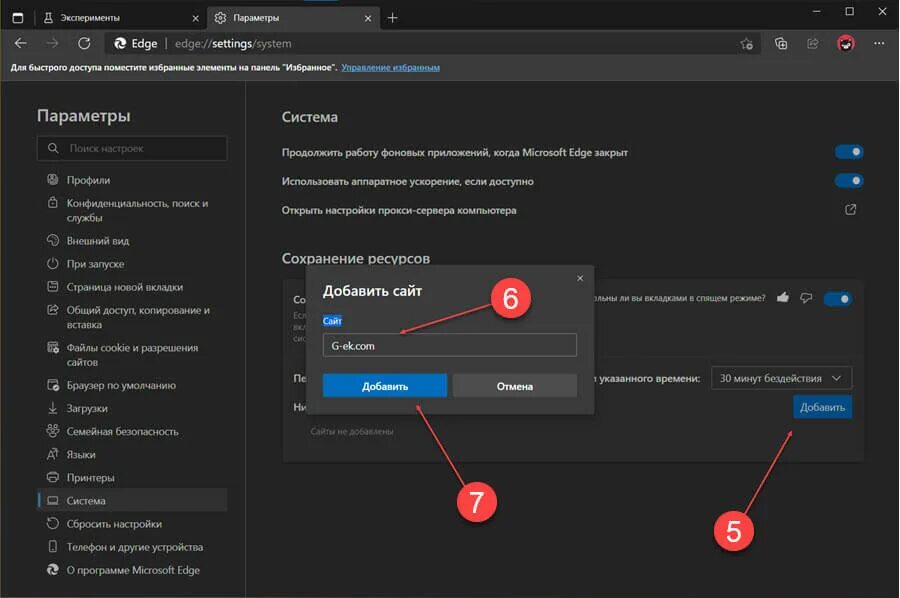Image resolution: width=900 pixels, height=598 pixels.
Task: Click the thumbs down feedback icon
Action: pos(806,297)
